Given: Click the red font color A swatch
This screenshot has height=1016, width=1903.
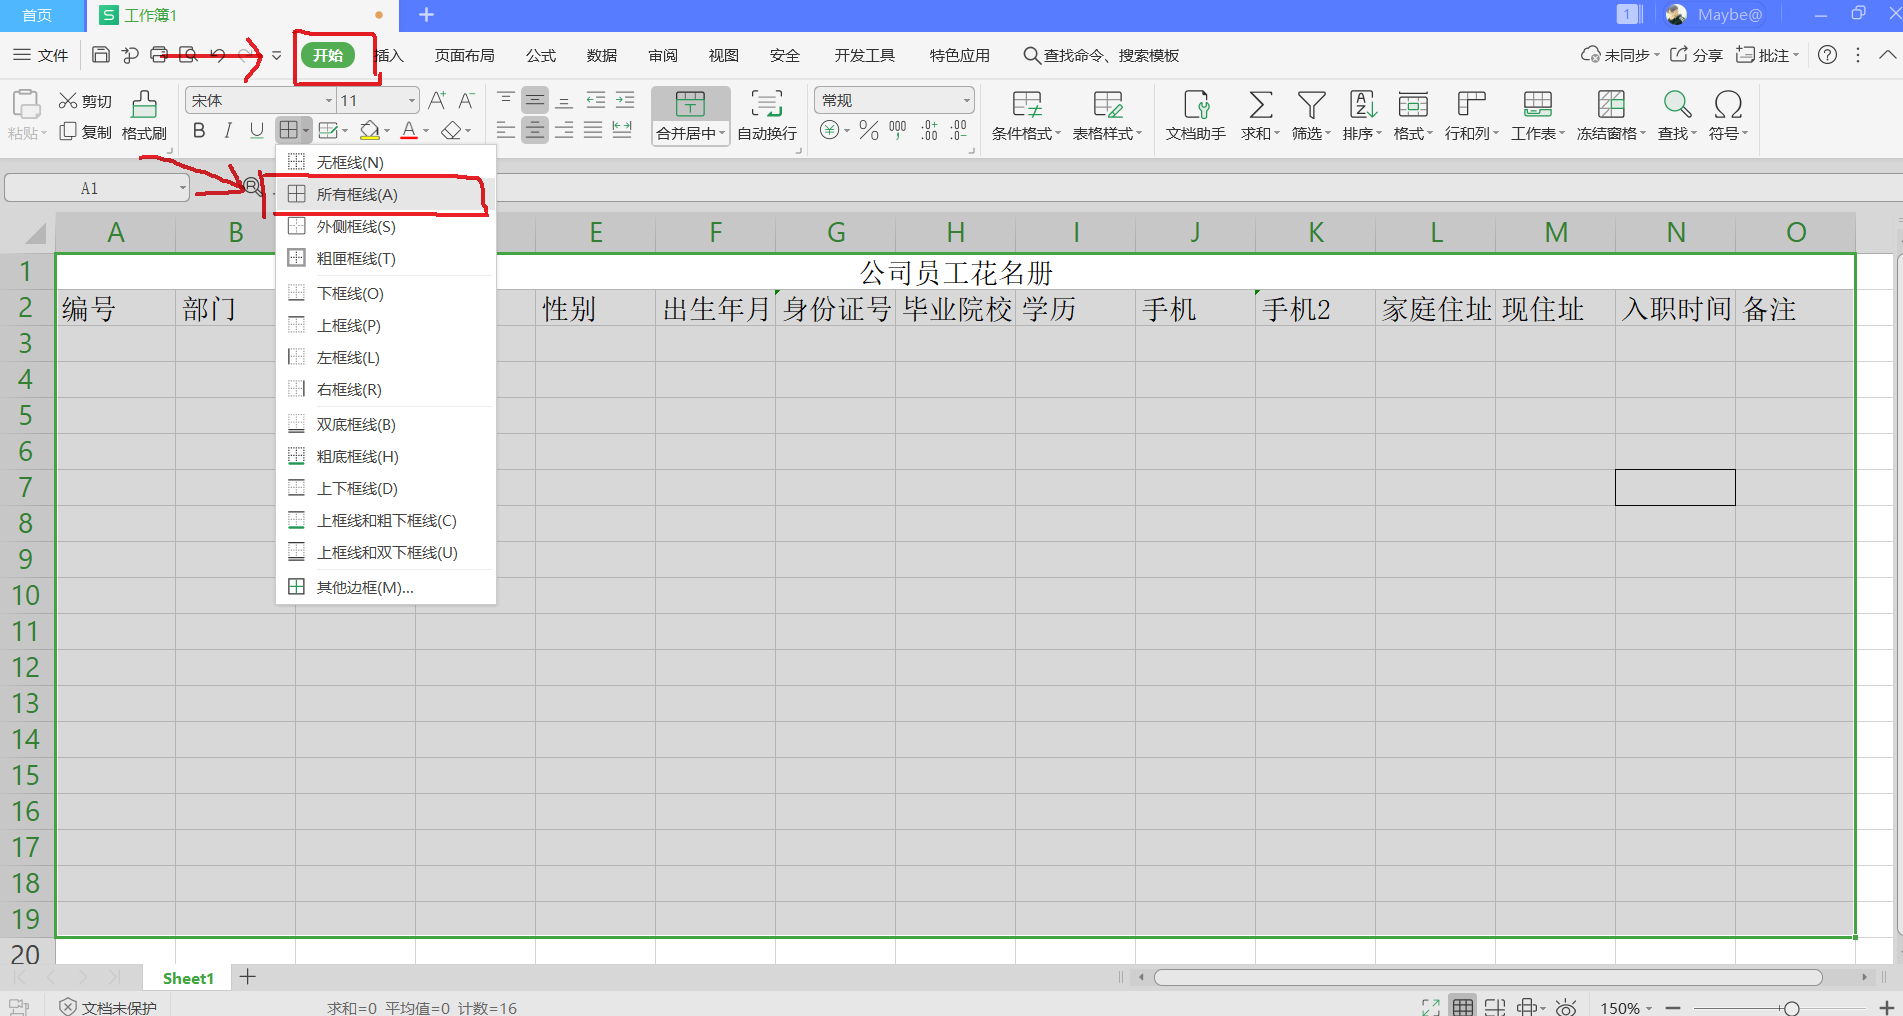Looking at the screenshot, I should [409, 131].
